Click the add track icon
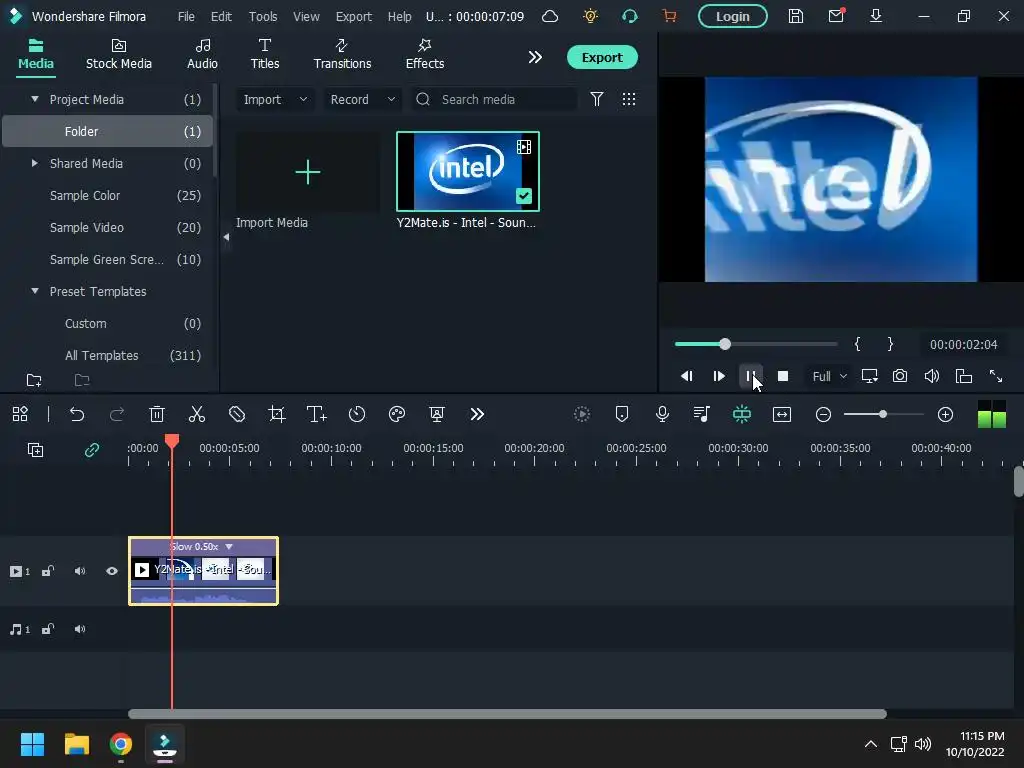 coord(35,450)
